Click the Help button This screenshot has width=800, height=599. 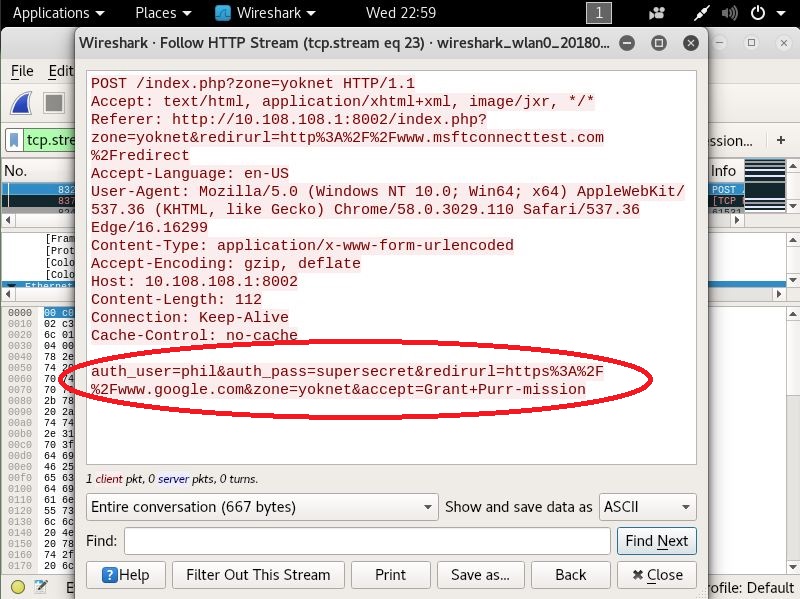coord(126,575)
